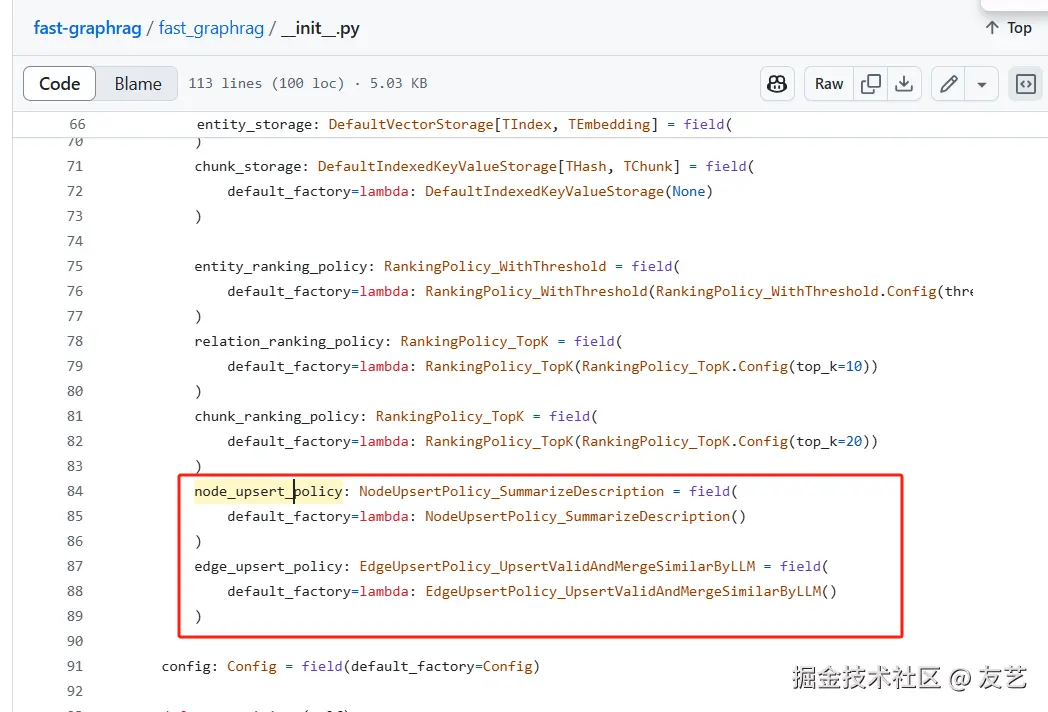Switch to the Code tab
This screenshot has width=1048, height=712.
click(59, 84)
